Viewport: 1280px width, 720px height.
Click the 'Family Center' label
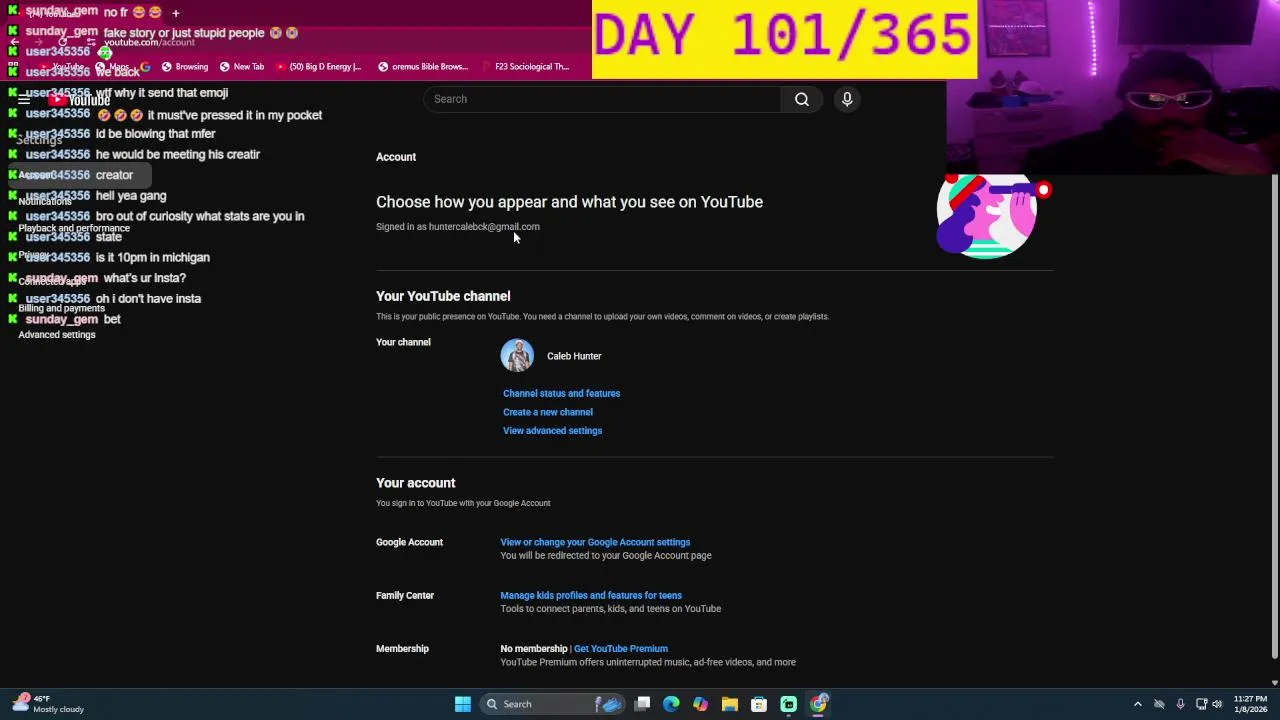(x=405, y=596)
